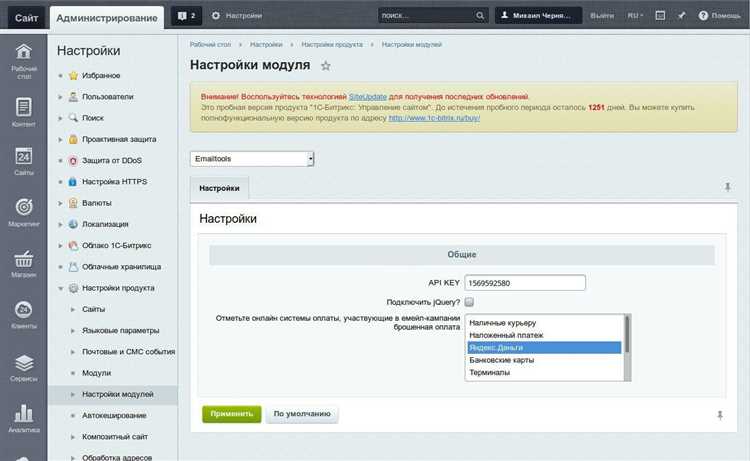Expand the Пользователи tree arrow
The height and width of the screenshot is (461, 750).
(60, 97)
